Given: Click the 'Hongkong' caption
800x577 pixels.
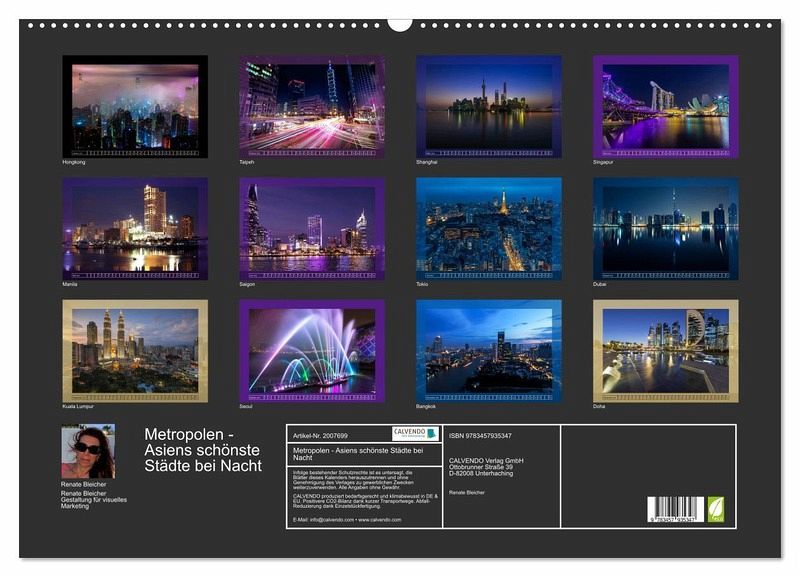Looking at the screenshot, I should point(74,162).
